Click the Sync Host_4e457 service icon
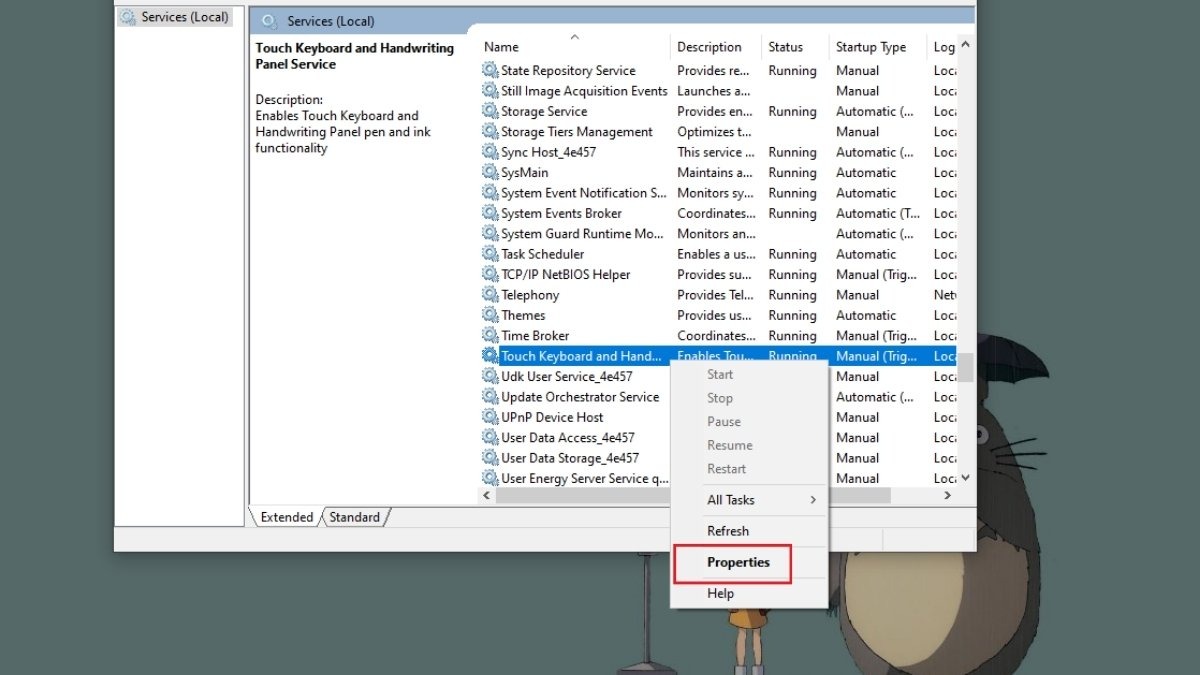The image size is (1200, 675). (x=490, y=152)
